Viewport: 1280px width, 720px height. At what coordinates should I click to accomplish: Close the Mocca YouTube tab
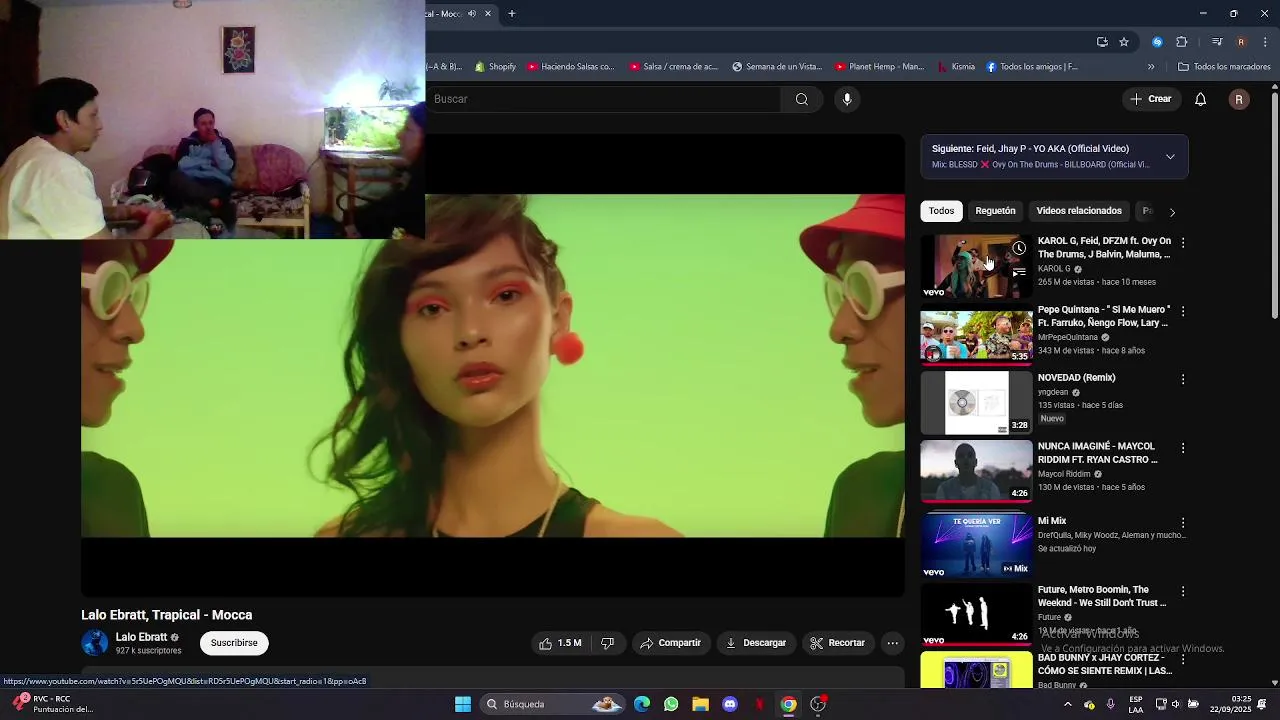pyautogui.click(x=488, y=14)
